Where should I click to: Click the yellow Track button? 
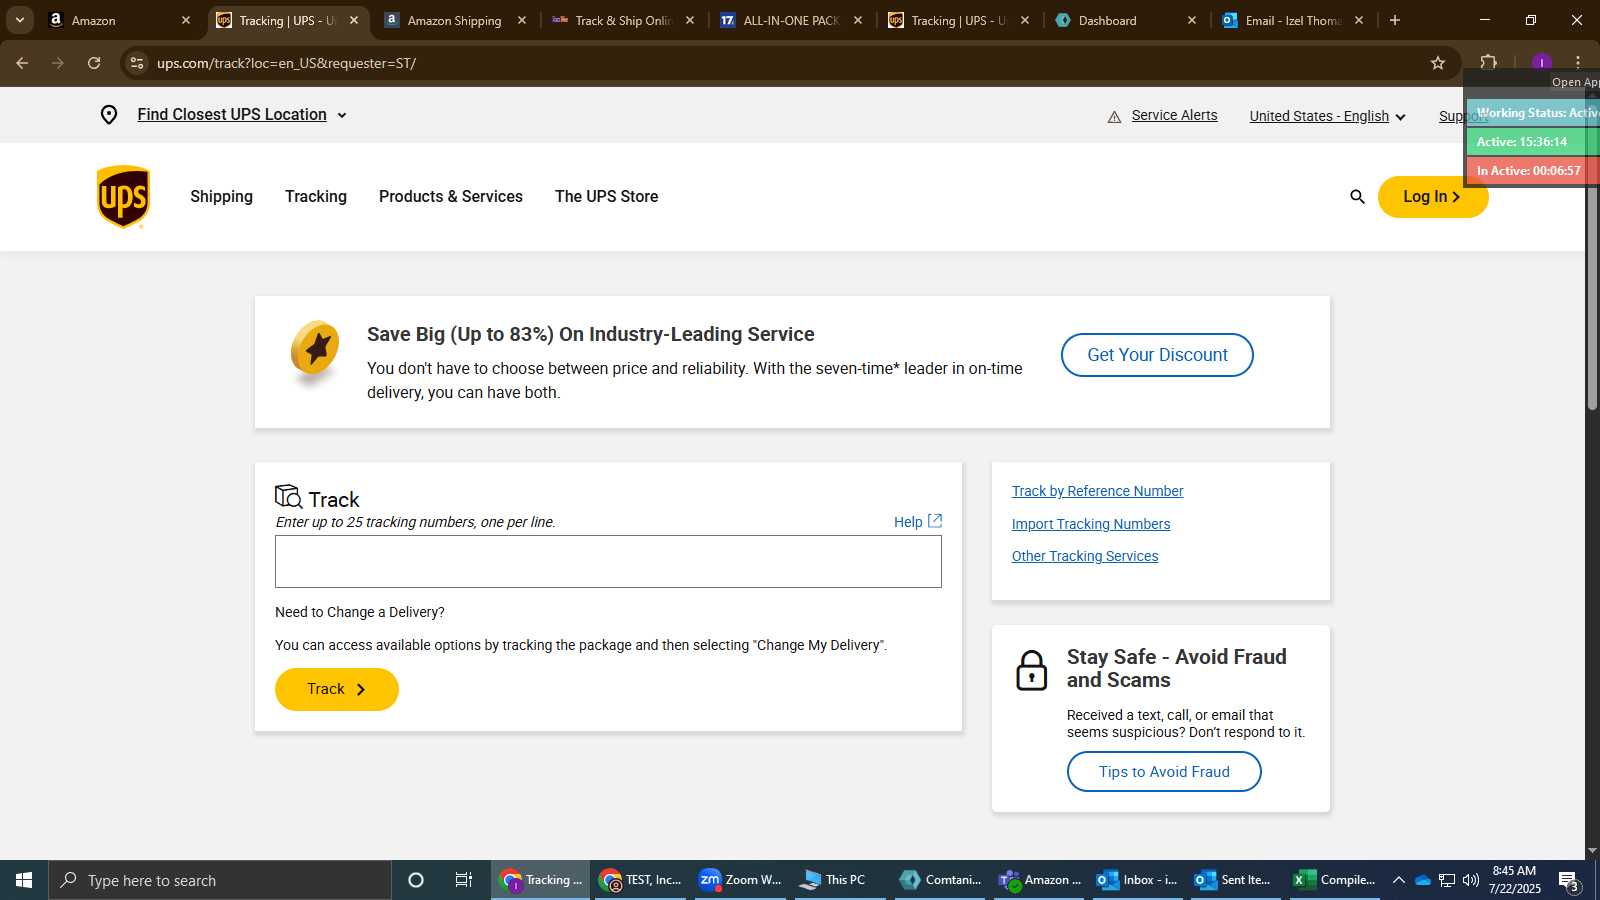[337, 689]
